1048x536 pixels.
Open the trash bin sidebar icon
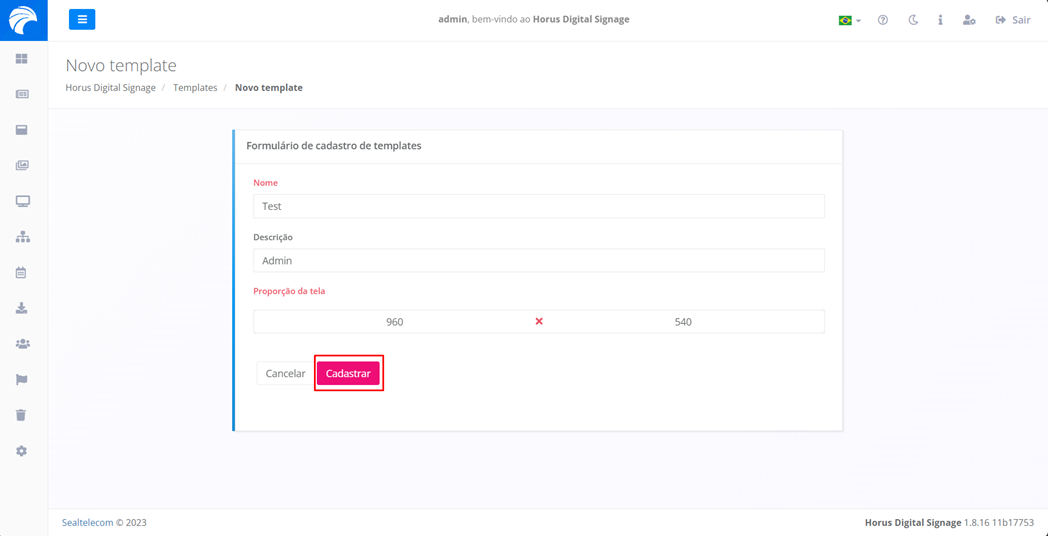pos(22,415)
